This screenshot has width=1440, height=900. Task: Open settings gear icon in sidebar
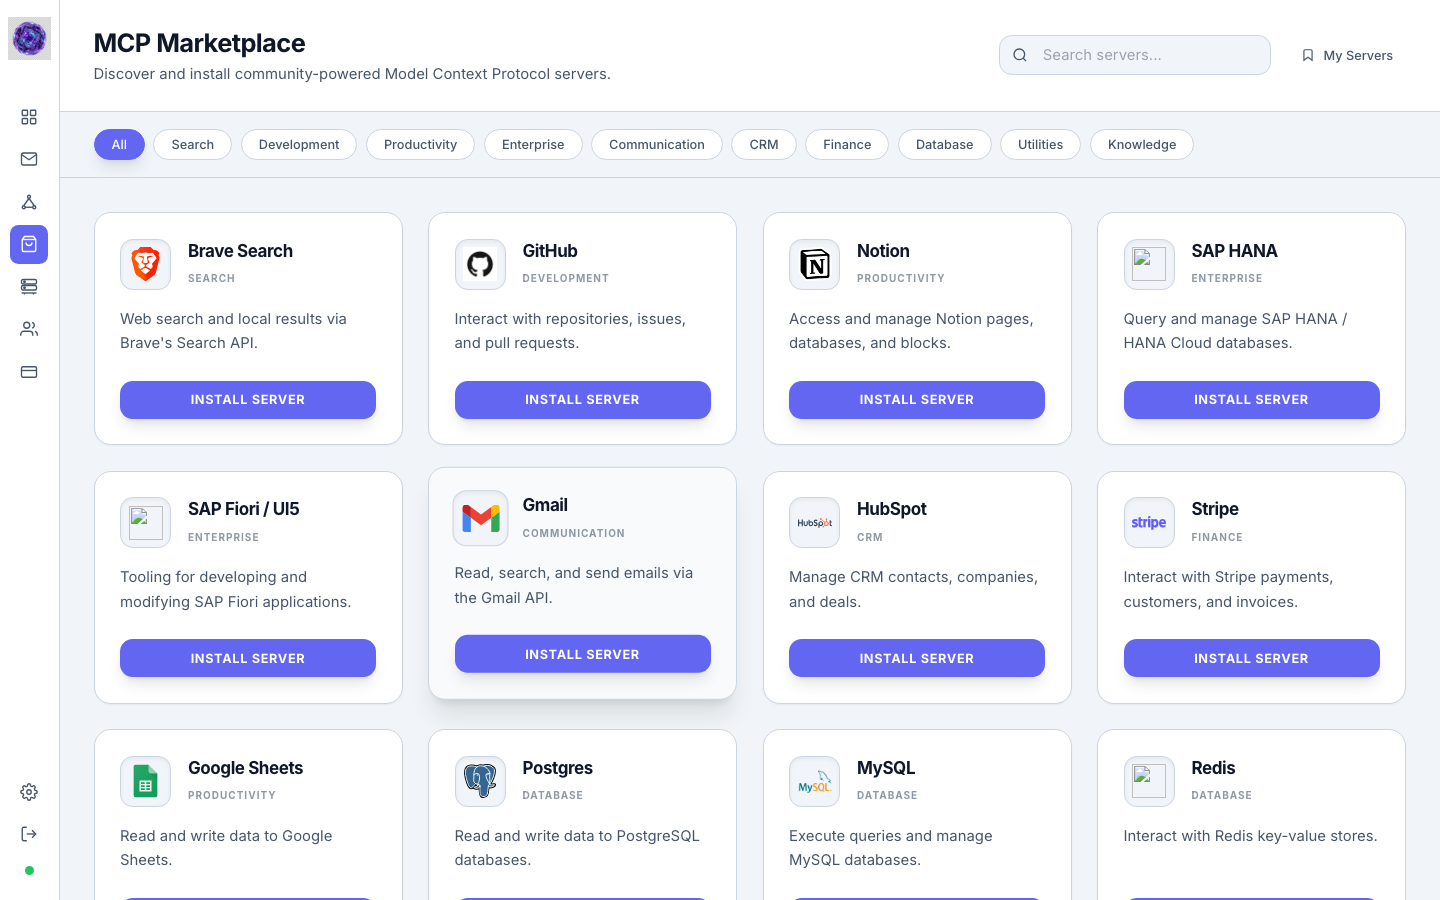click(x=29, y=792)
